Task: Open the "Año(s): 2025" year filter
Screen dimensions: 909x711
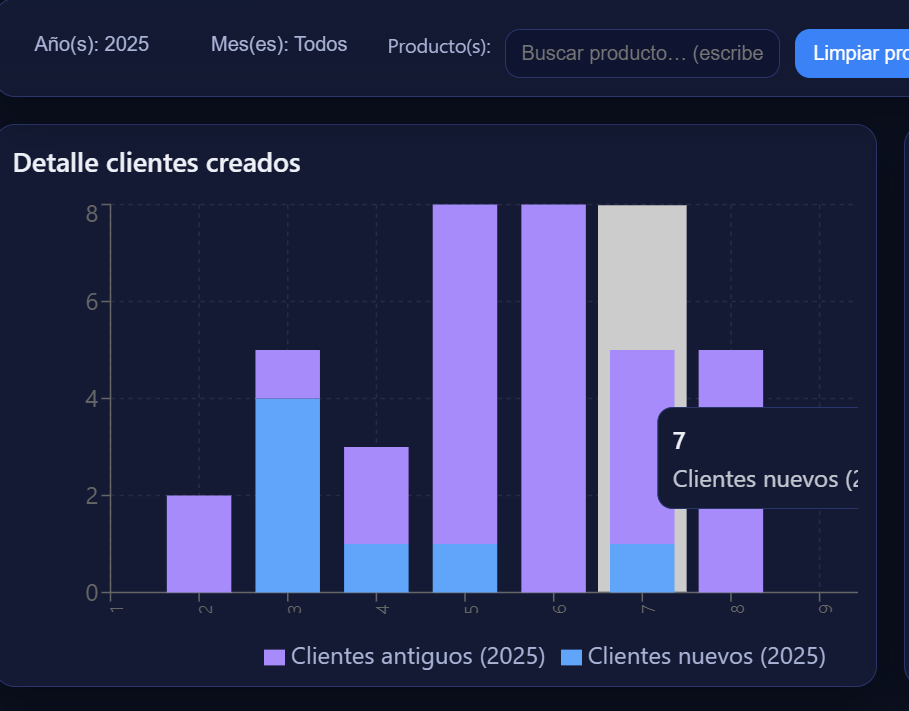Action: [x=92, y=44]
